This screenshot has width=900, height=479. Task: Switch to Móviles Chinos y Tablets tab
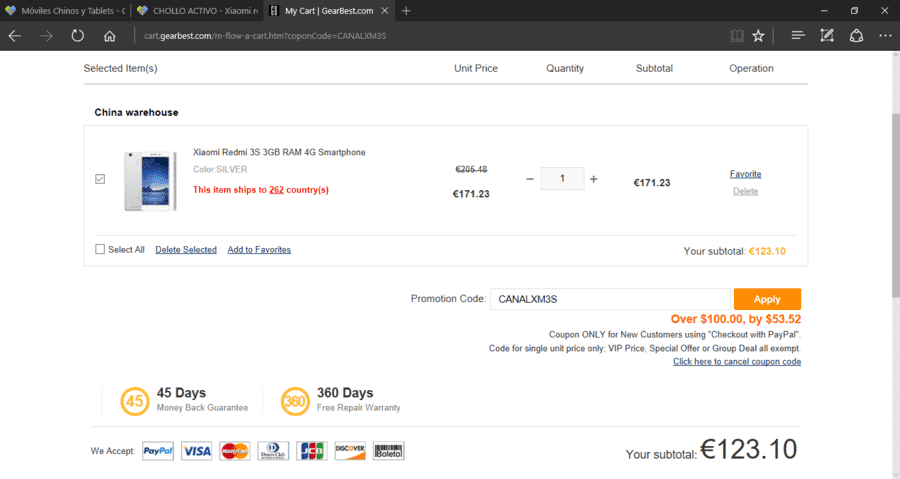pyautogui.click(x=65, y=10)
